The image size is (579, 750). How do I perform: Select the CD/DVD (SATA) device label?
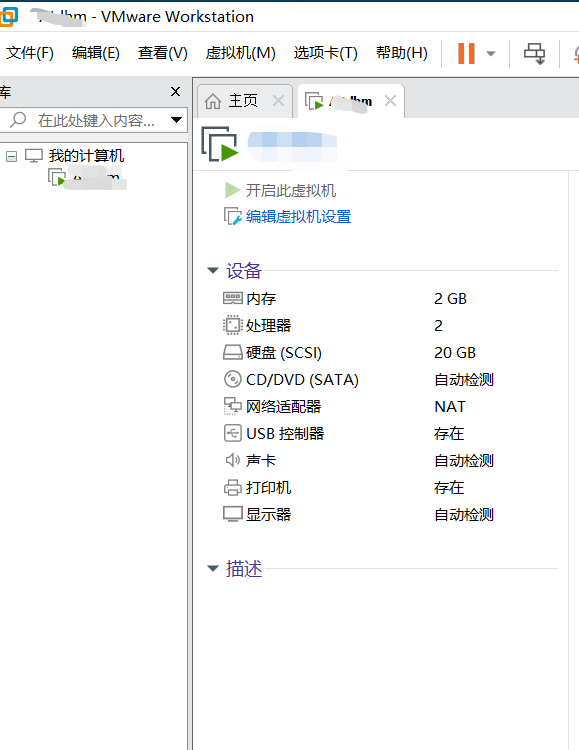(302, 379)
